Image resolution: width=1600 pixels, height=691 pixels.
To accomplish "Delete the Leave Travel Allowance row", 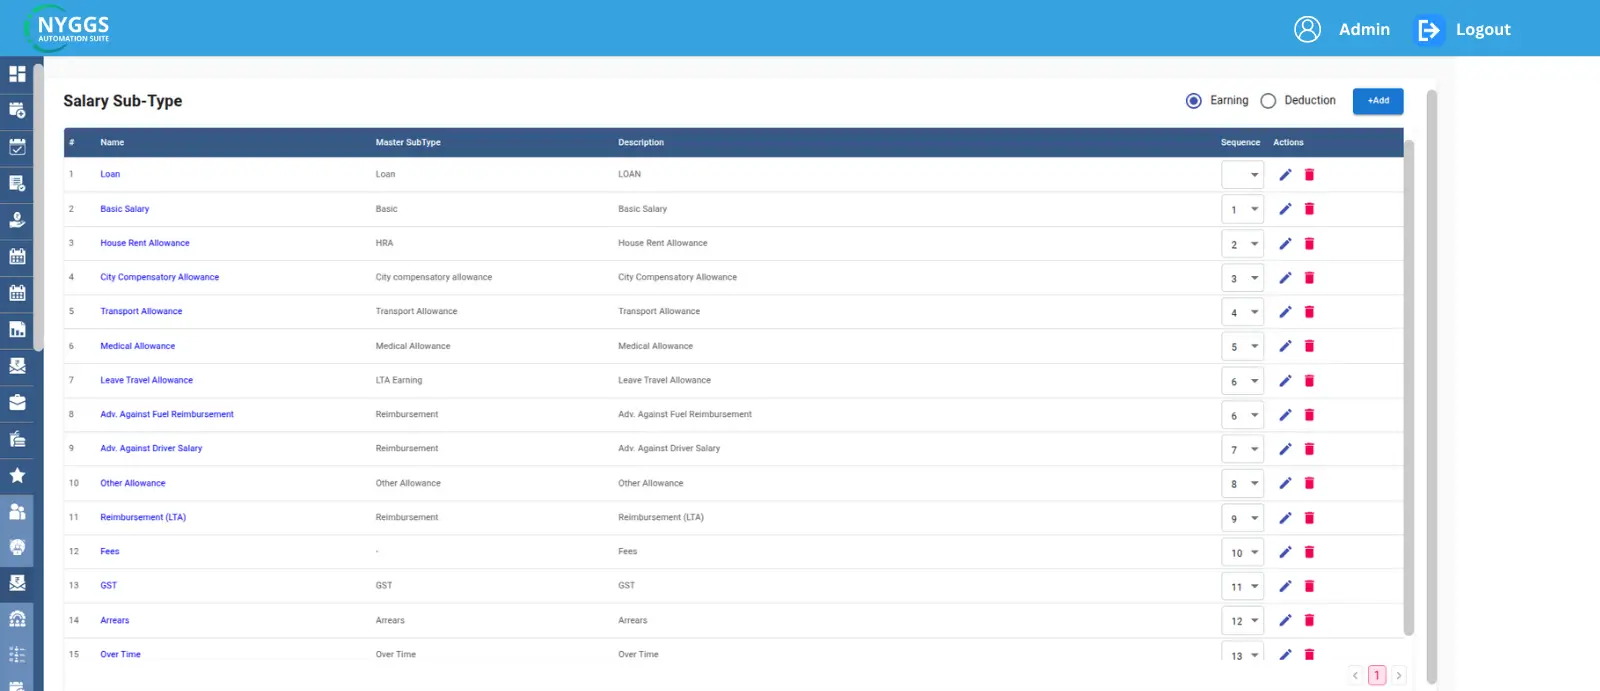I will pos(1309,381).
